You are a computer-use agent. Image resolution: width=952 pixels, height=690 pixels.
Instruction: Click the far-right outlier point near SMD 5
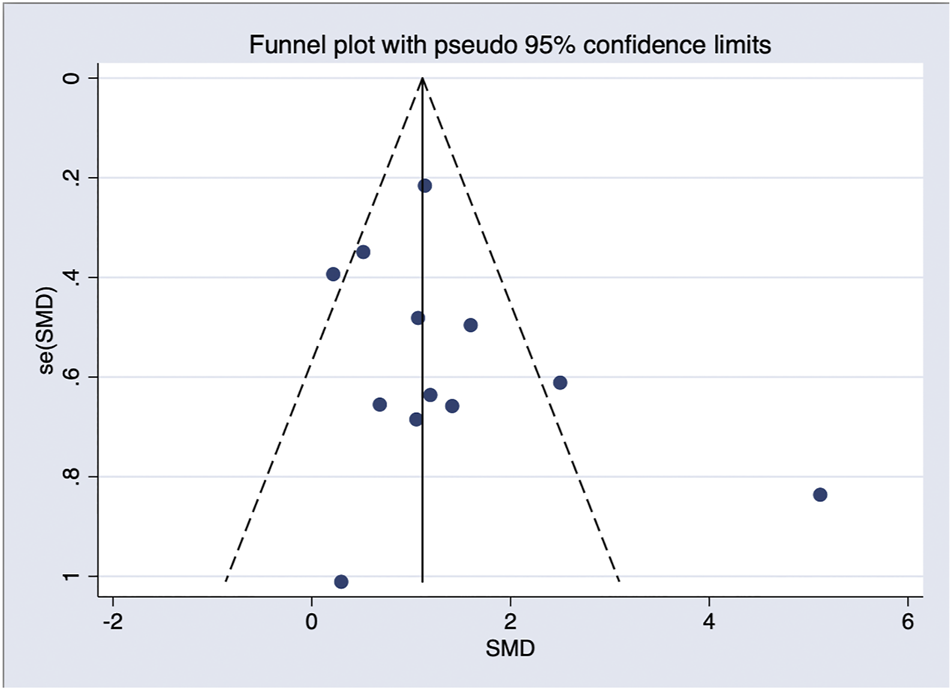coord(820,495)
